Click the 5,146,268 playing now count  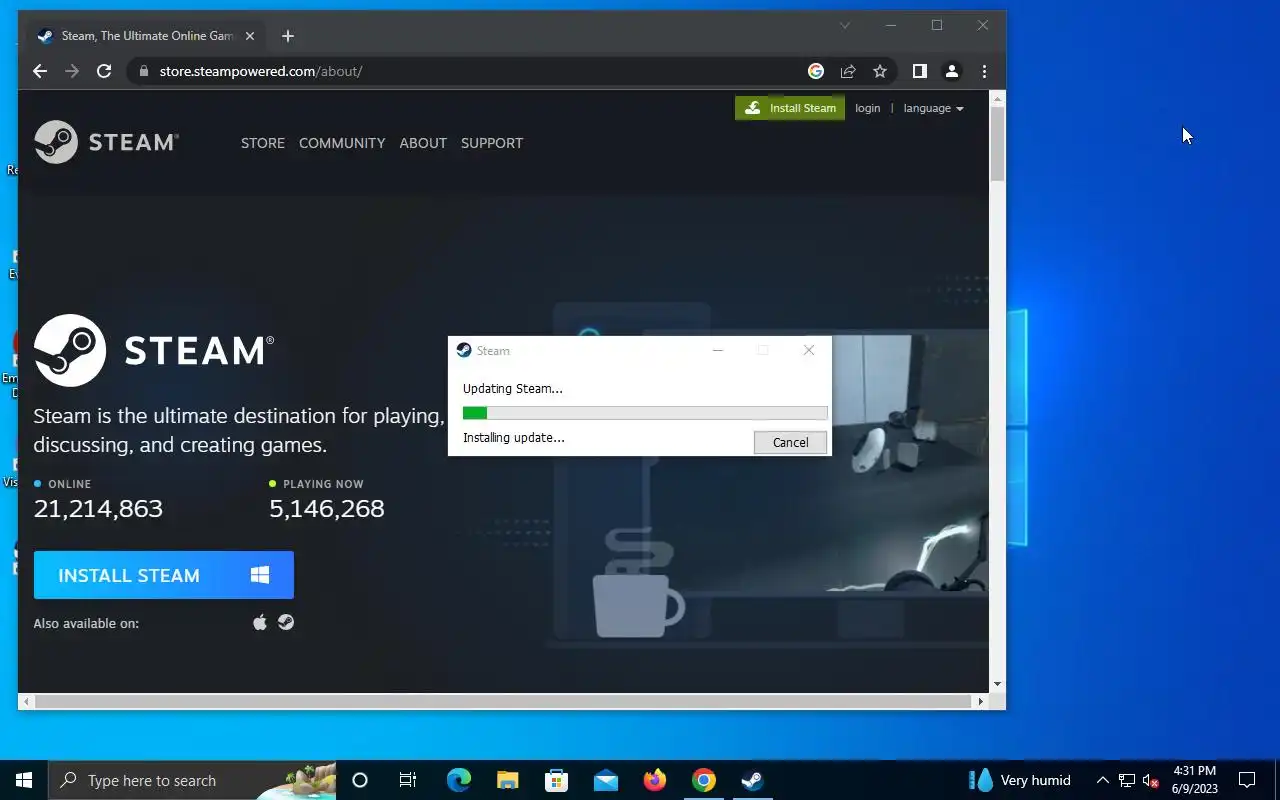tap(327, 508)
